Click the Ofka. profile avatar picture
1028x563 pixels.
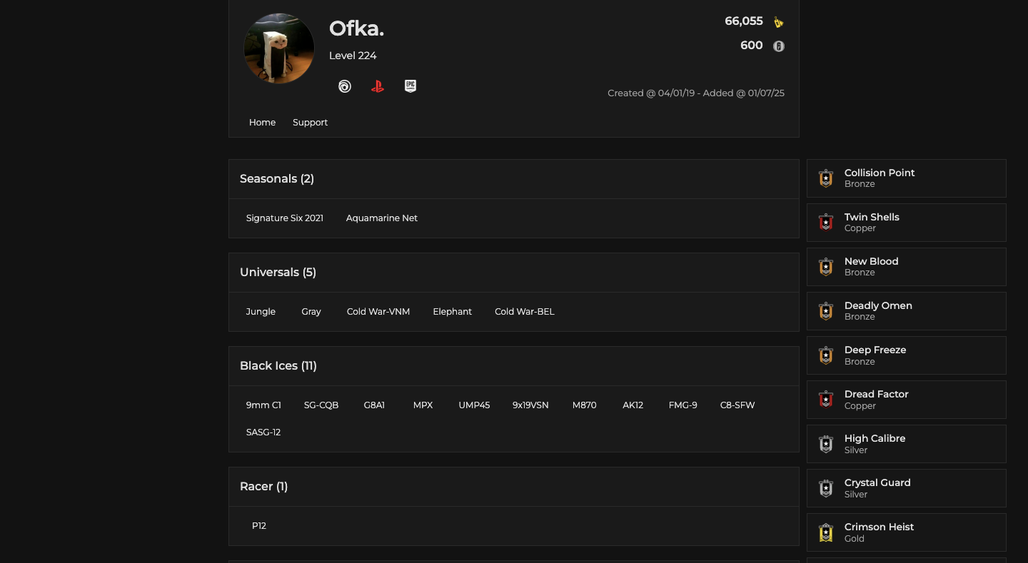(279, 48)
